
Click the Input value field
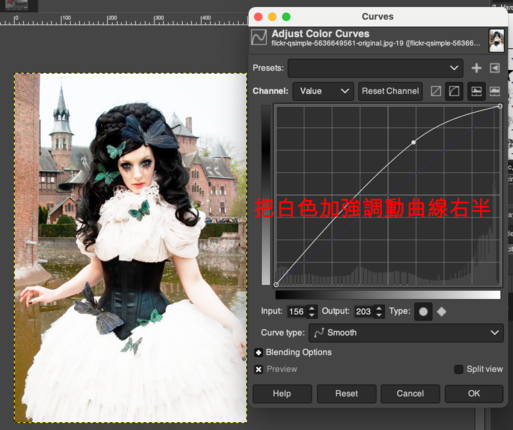[x=297, y=312]
